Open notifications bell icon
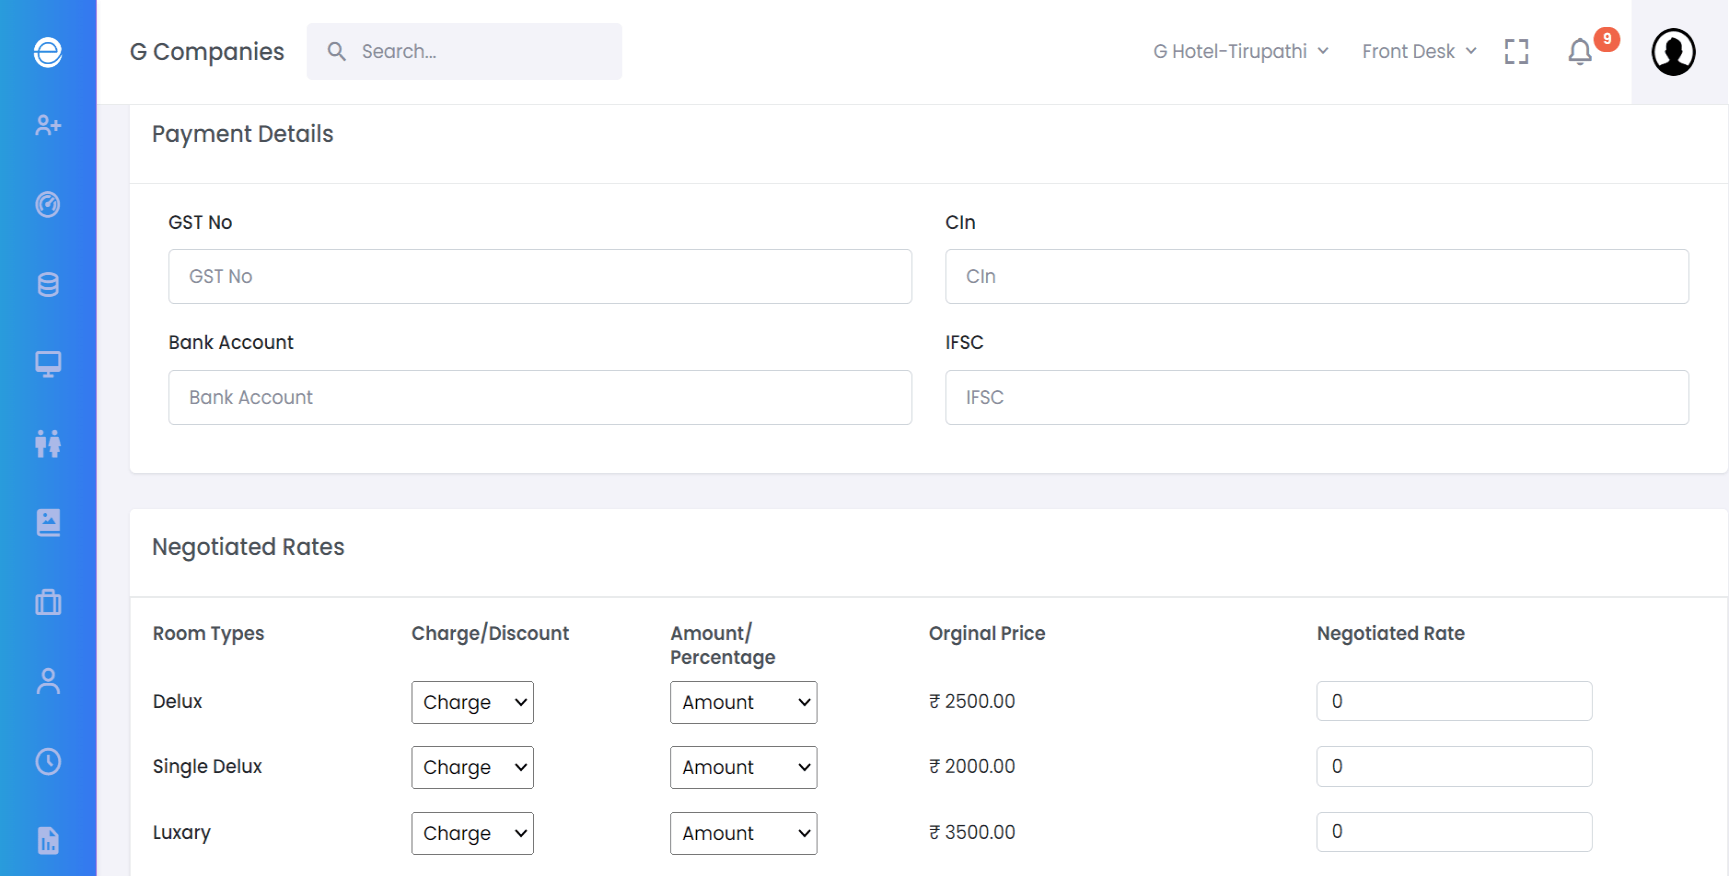Image resolution: width=1729 pixels, height=876 pixels. point(1580,52)
